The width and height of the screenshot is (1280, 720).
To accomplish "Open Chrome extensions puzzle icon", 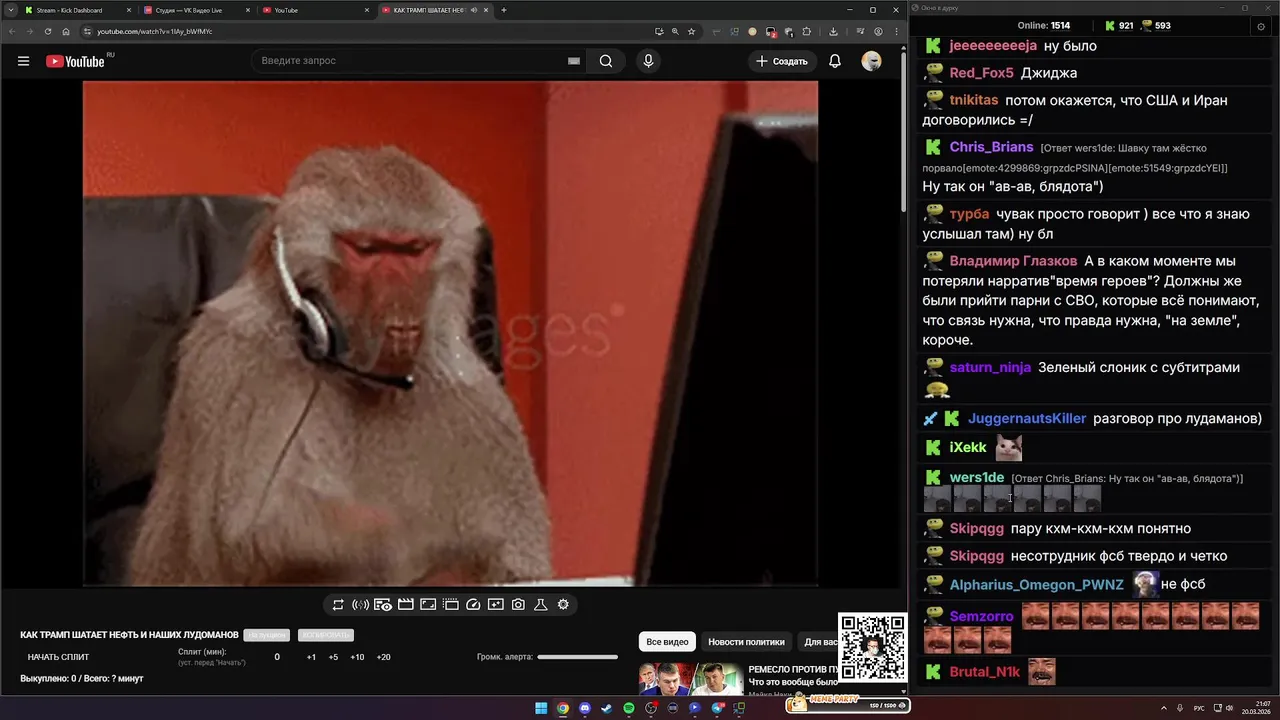I will (x=806, y=31).
